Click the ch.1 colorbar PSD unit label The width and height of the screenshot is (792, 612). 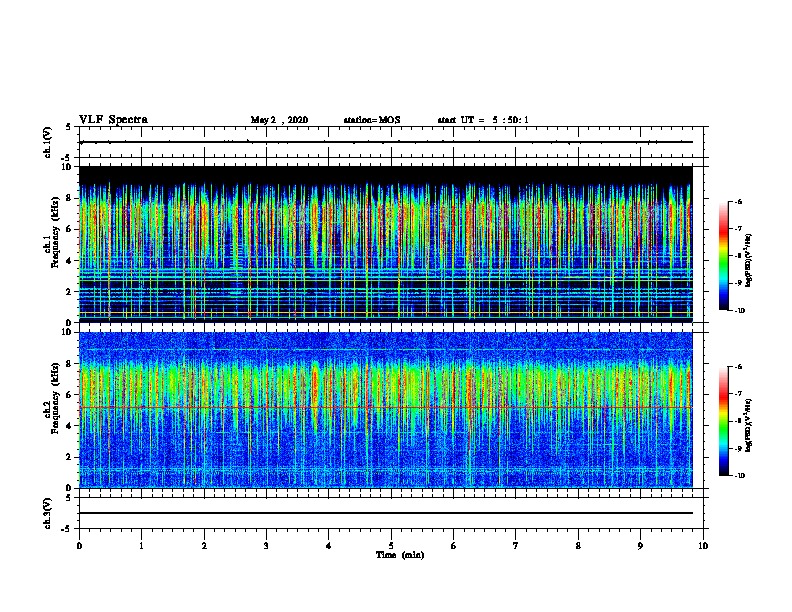tap(748, 260)
